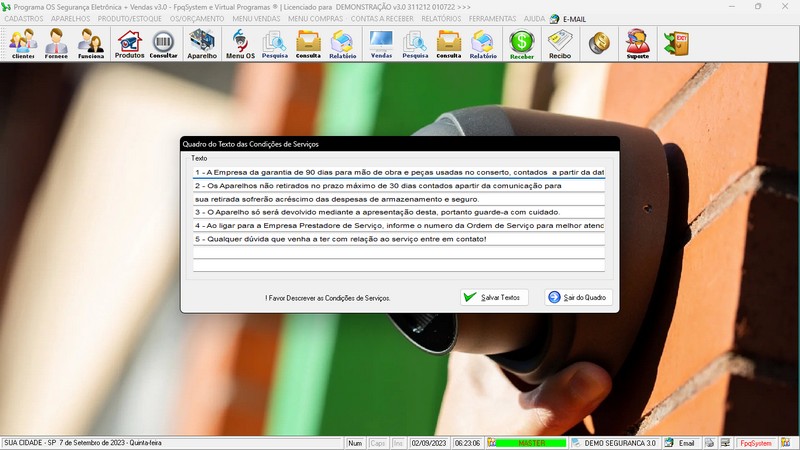This screenshot has width=800, height=450.
Task: Click the last empty text line in the dialog
Action: click(399, 265)
